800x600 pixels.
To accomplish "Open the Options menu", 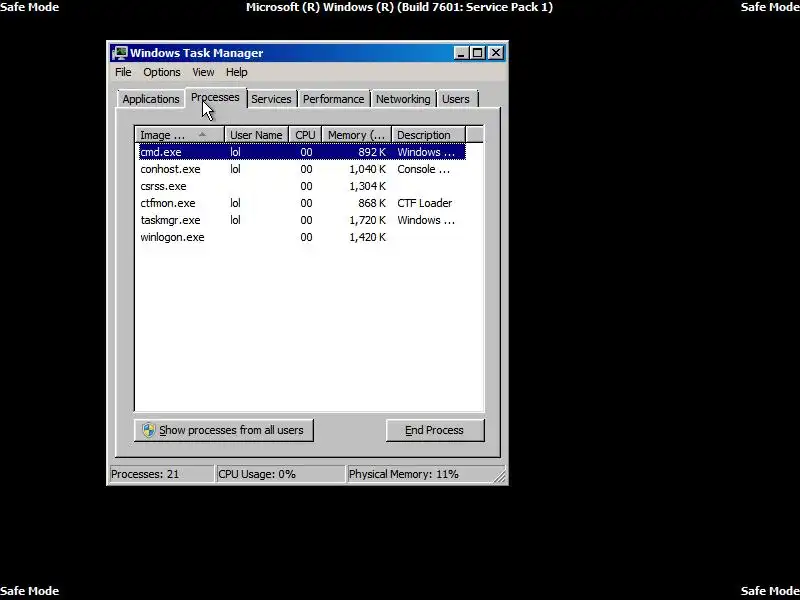I will 162,72.
